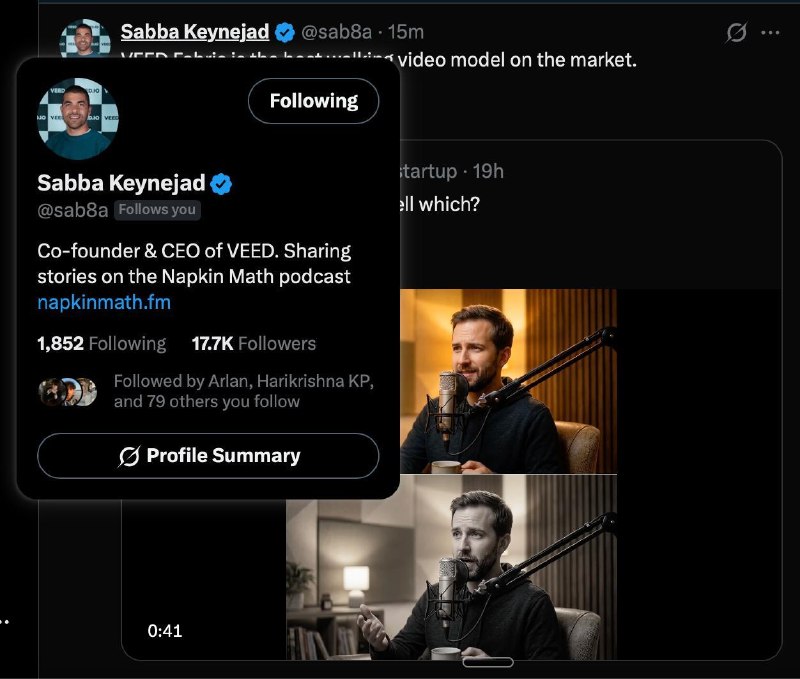Open the large profile avatar in the hover card
Image resolution: width=800 pixels, height=679 pixels.
pos(78,119)
